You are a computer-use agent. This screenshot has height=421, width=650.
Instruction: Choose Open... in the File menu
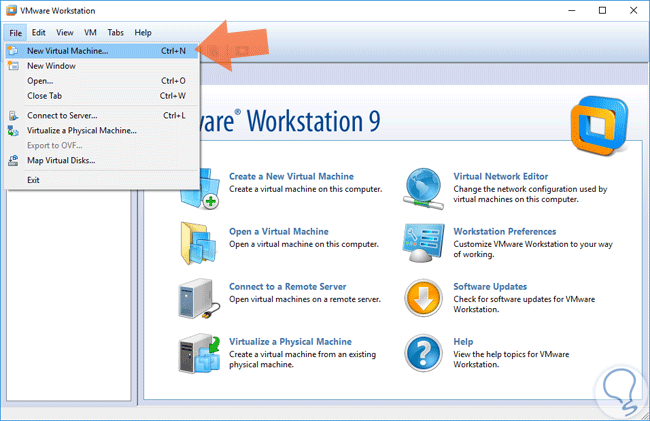[102, 80]
